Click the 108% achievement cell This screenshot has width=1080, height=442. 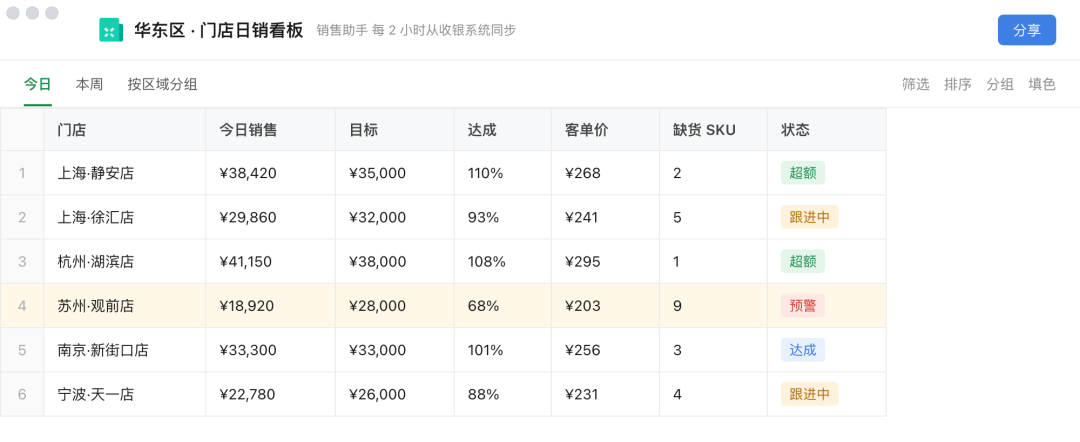[503, 262]
